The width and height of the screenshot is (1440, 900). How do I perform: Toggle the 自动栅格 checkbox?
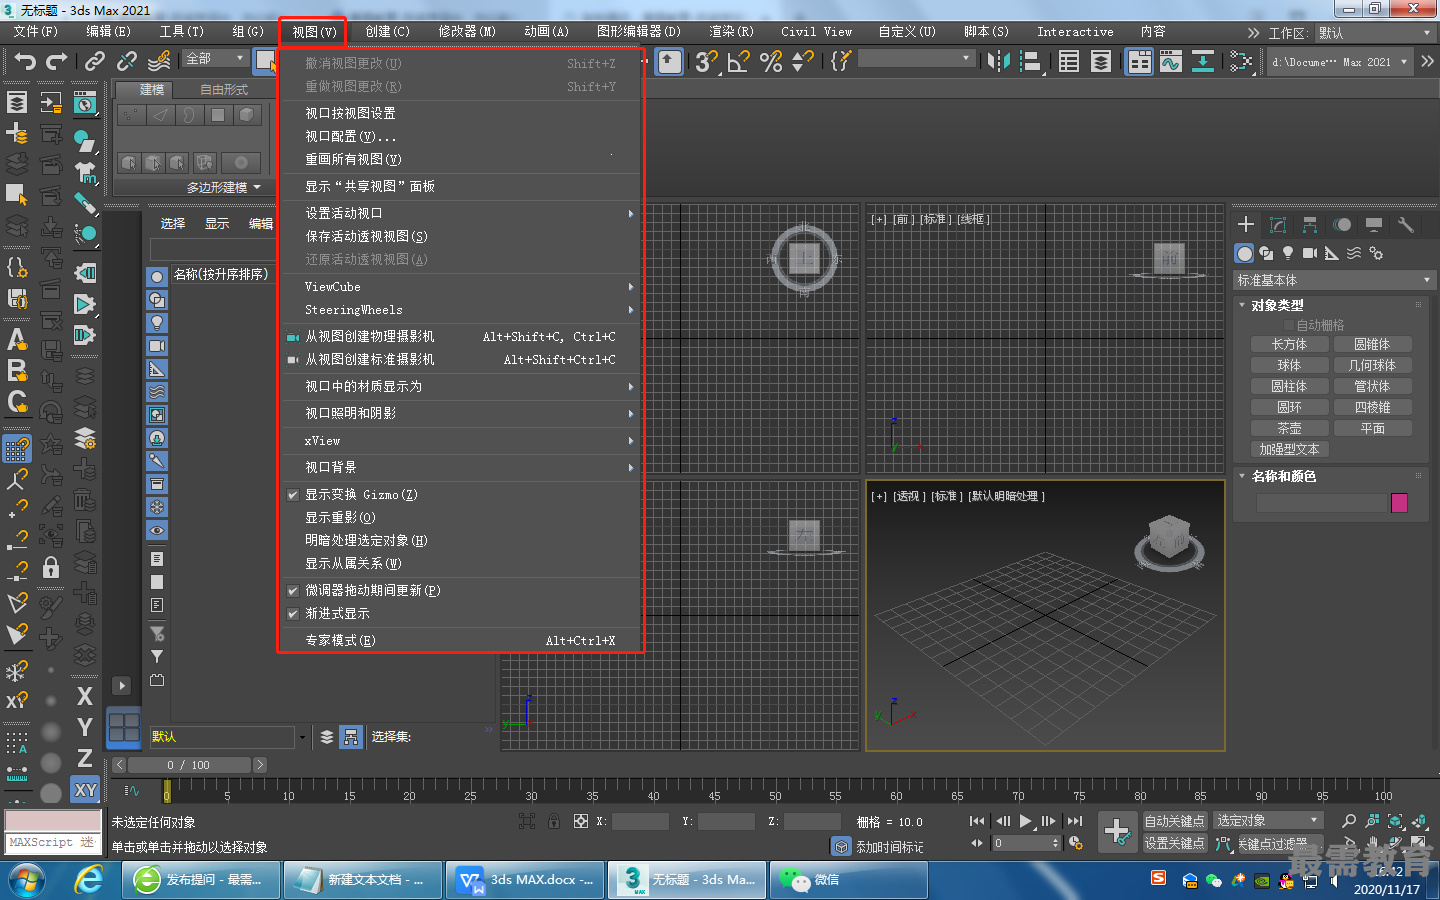tap(1289, 325)
